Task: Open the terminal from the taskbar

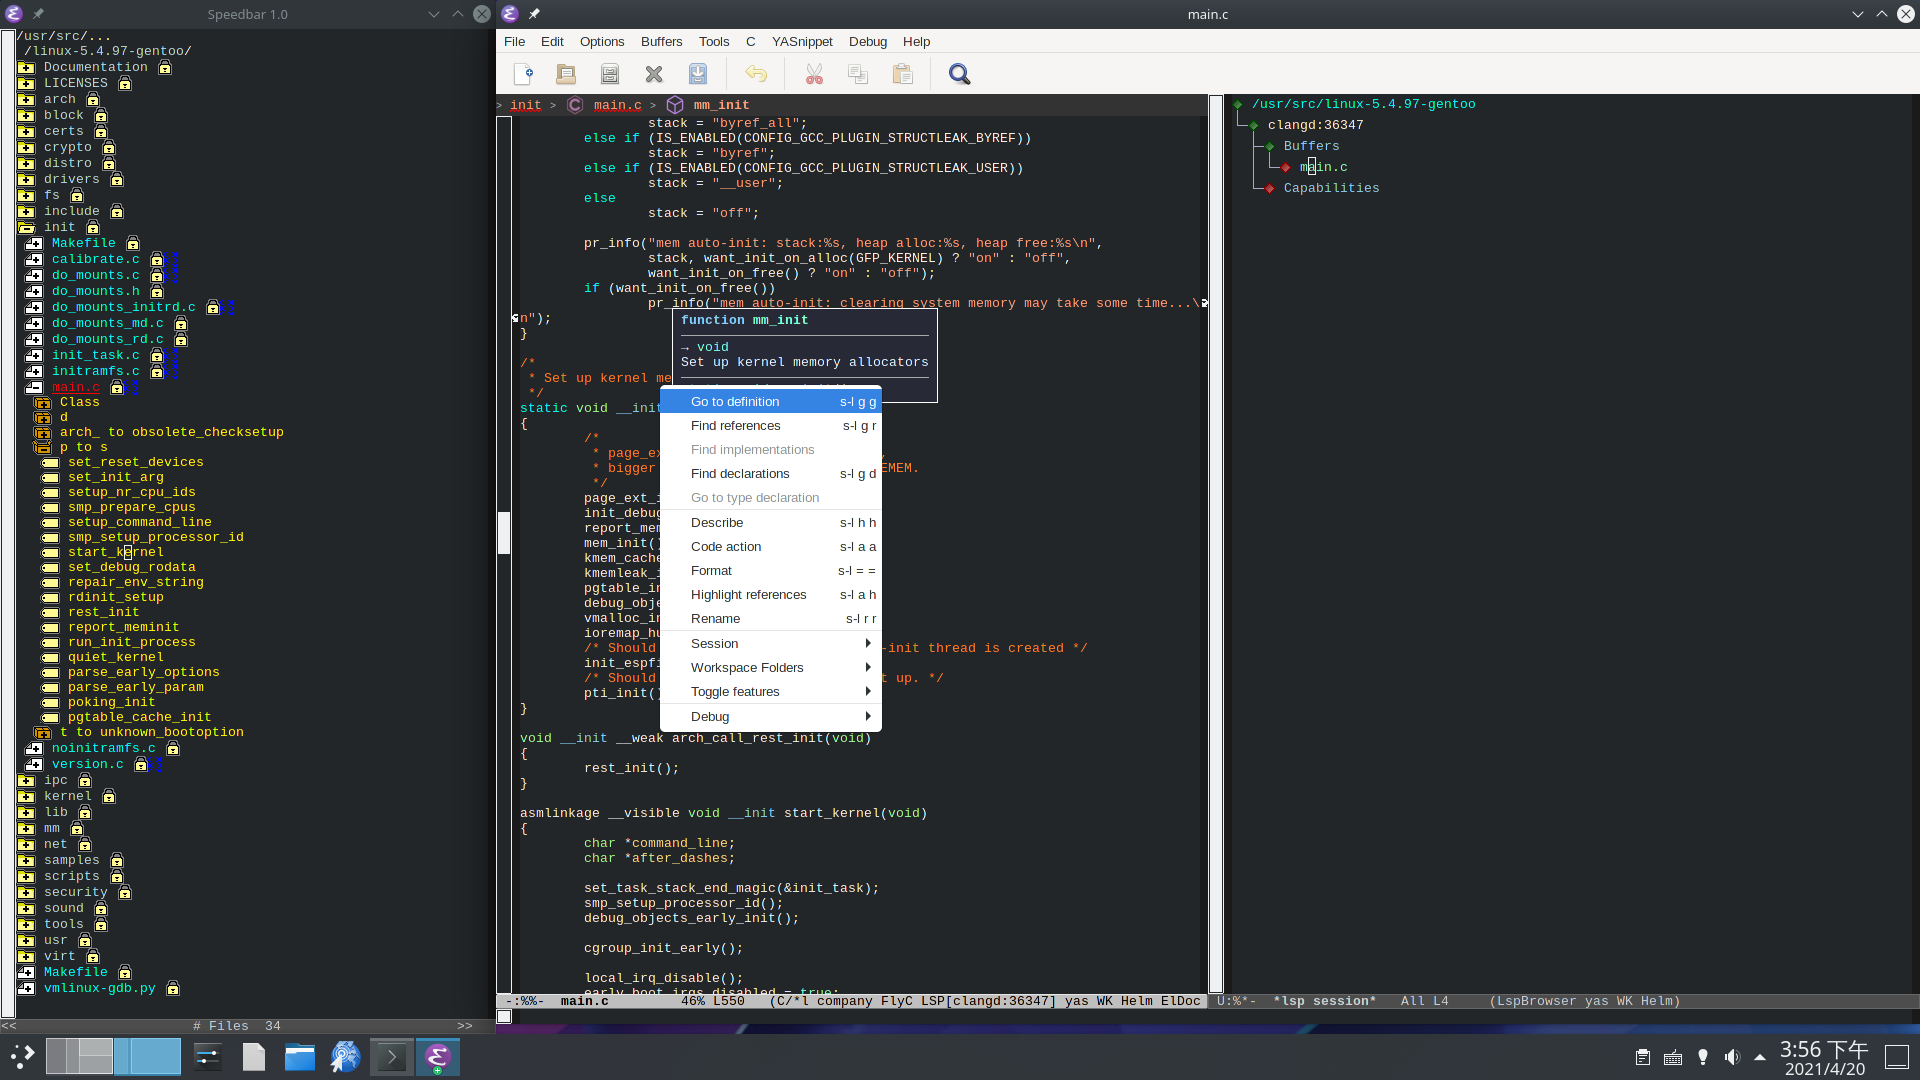Action: click(x=391, y=1057)
